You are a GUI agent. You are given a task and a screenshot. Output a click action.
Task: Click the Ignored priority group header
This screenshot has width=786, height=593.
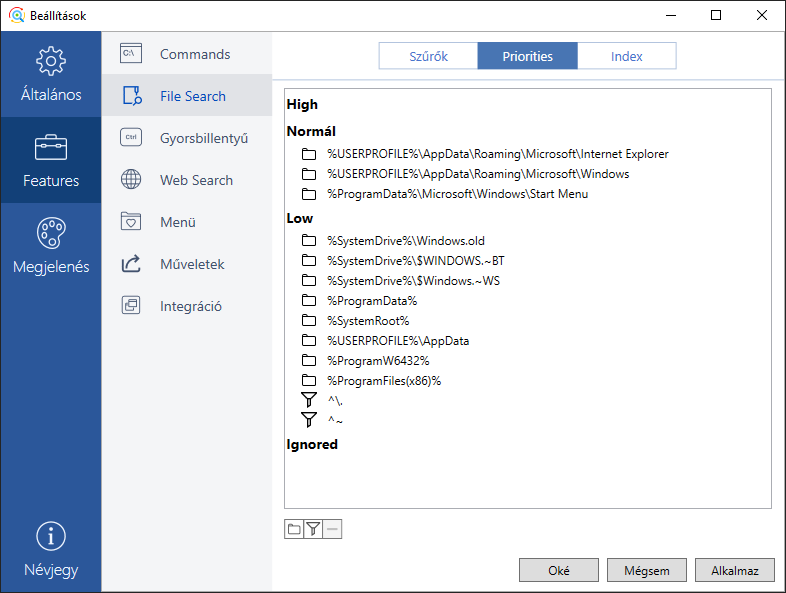click(x=312, y=444)
